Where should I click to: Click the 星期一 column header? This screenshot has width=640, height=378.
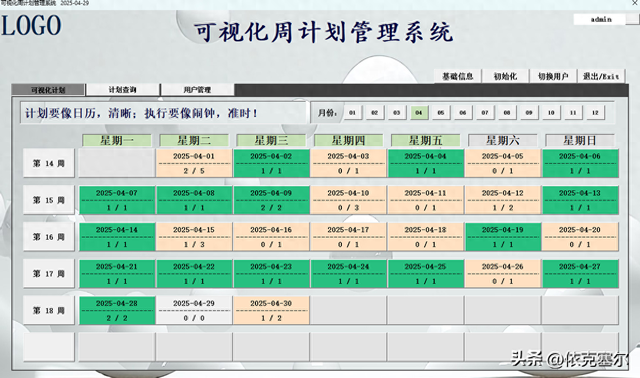[117, 140]
